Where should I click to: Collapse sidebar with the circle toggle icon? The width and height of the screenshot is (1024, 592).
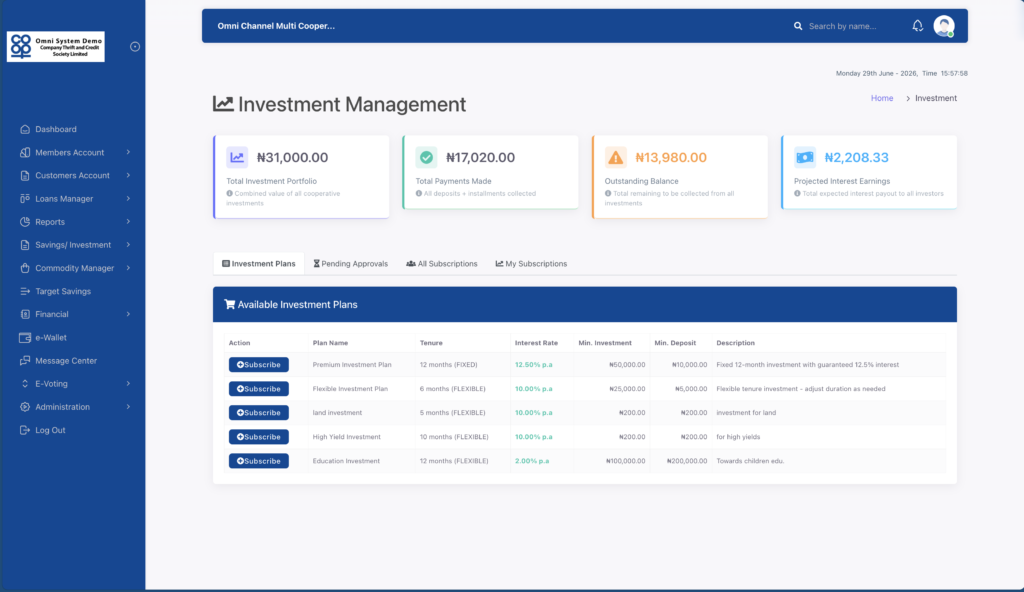[135, 46]
